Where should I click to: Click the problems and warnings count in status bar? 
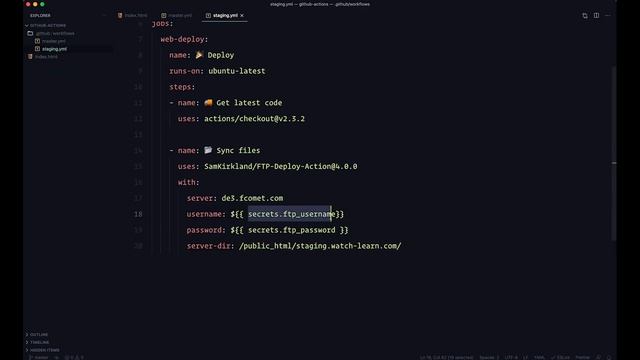click(74, 358)
